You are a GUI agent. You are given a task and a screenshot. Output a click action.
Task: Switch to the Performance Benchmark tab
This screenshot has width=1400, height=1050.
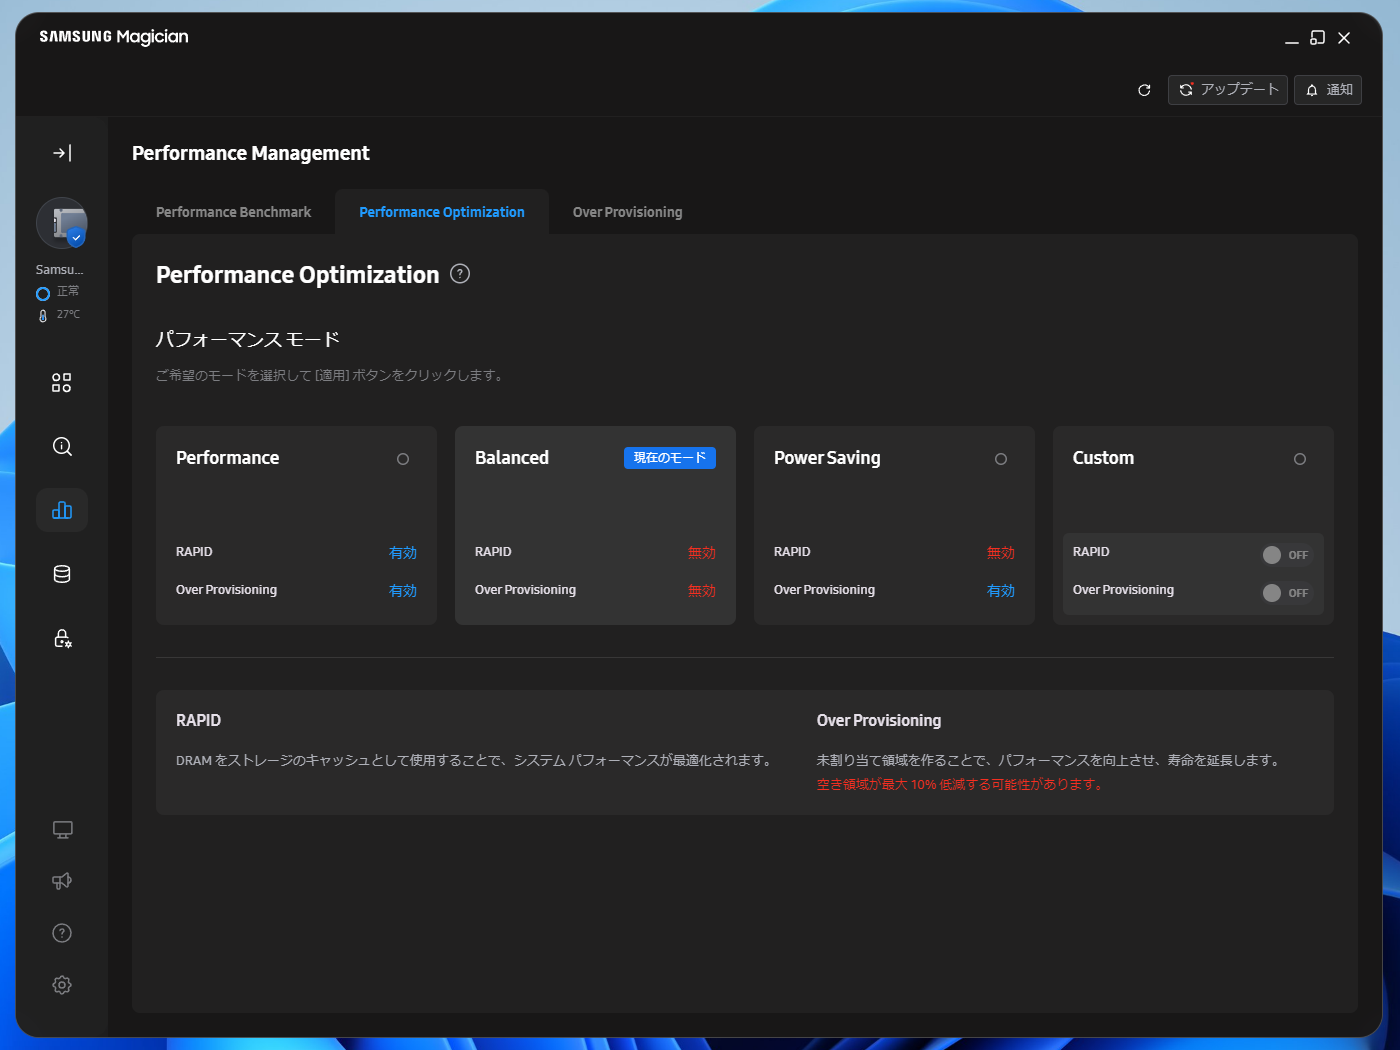[x=233, y=212]
